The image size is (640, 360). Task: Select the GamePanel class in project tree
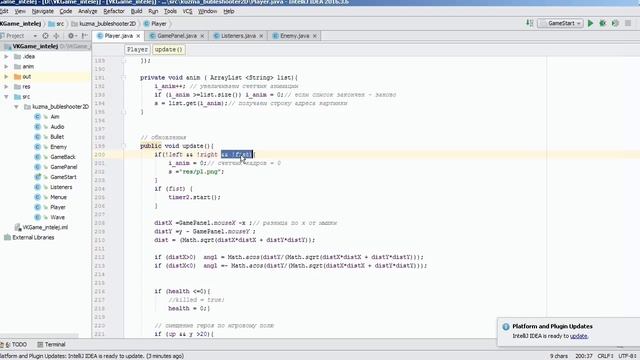tap(64, 167)
